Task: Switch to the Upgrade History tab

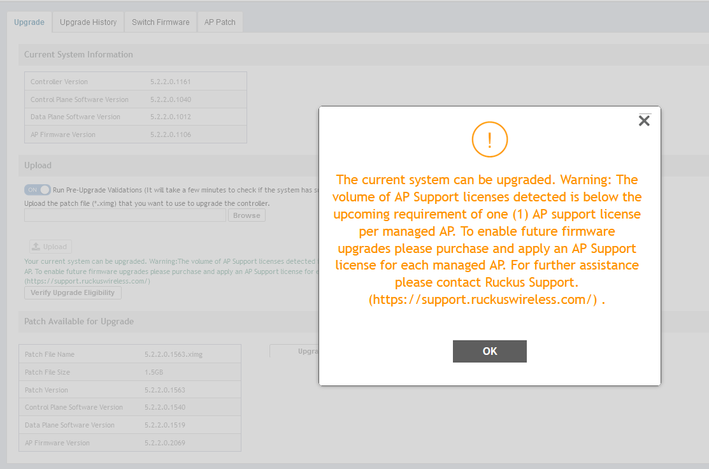Action: tap(88, 22)
